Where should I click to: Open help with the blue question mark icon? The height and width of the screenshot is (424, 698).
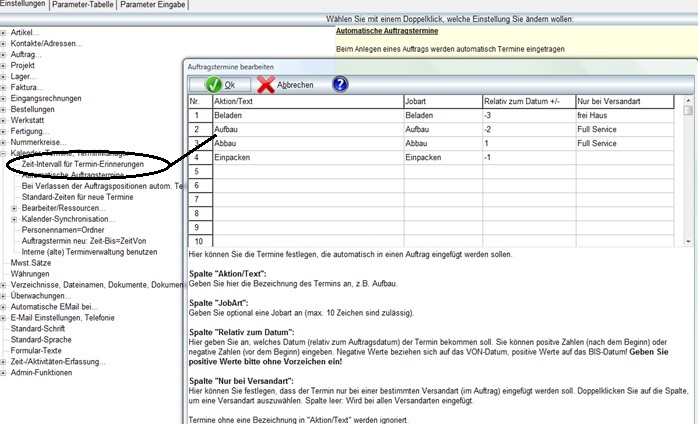340,84
